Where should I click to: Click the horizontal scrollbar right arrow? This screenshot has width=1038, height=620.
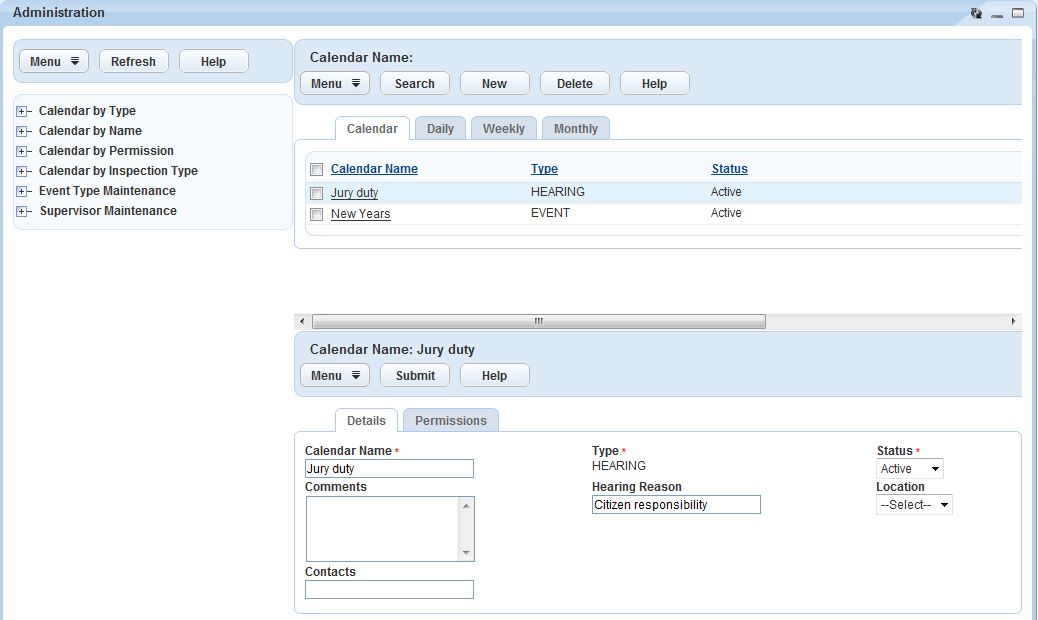click(1013, 321)
